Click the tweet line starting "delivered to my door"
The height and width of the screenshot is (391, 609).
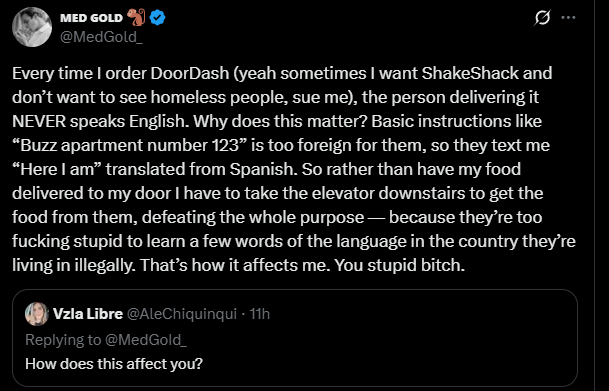(x=278, y=193)
